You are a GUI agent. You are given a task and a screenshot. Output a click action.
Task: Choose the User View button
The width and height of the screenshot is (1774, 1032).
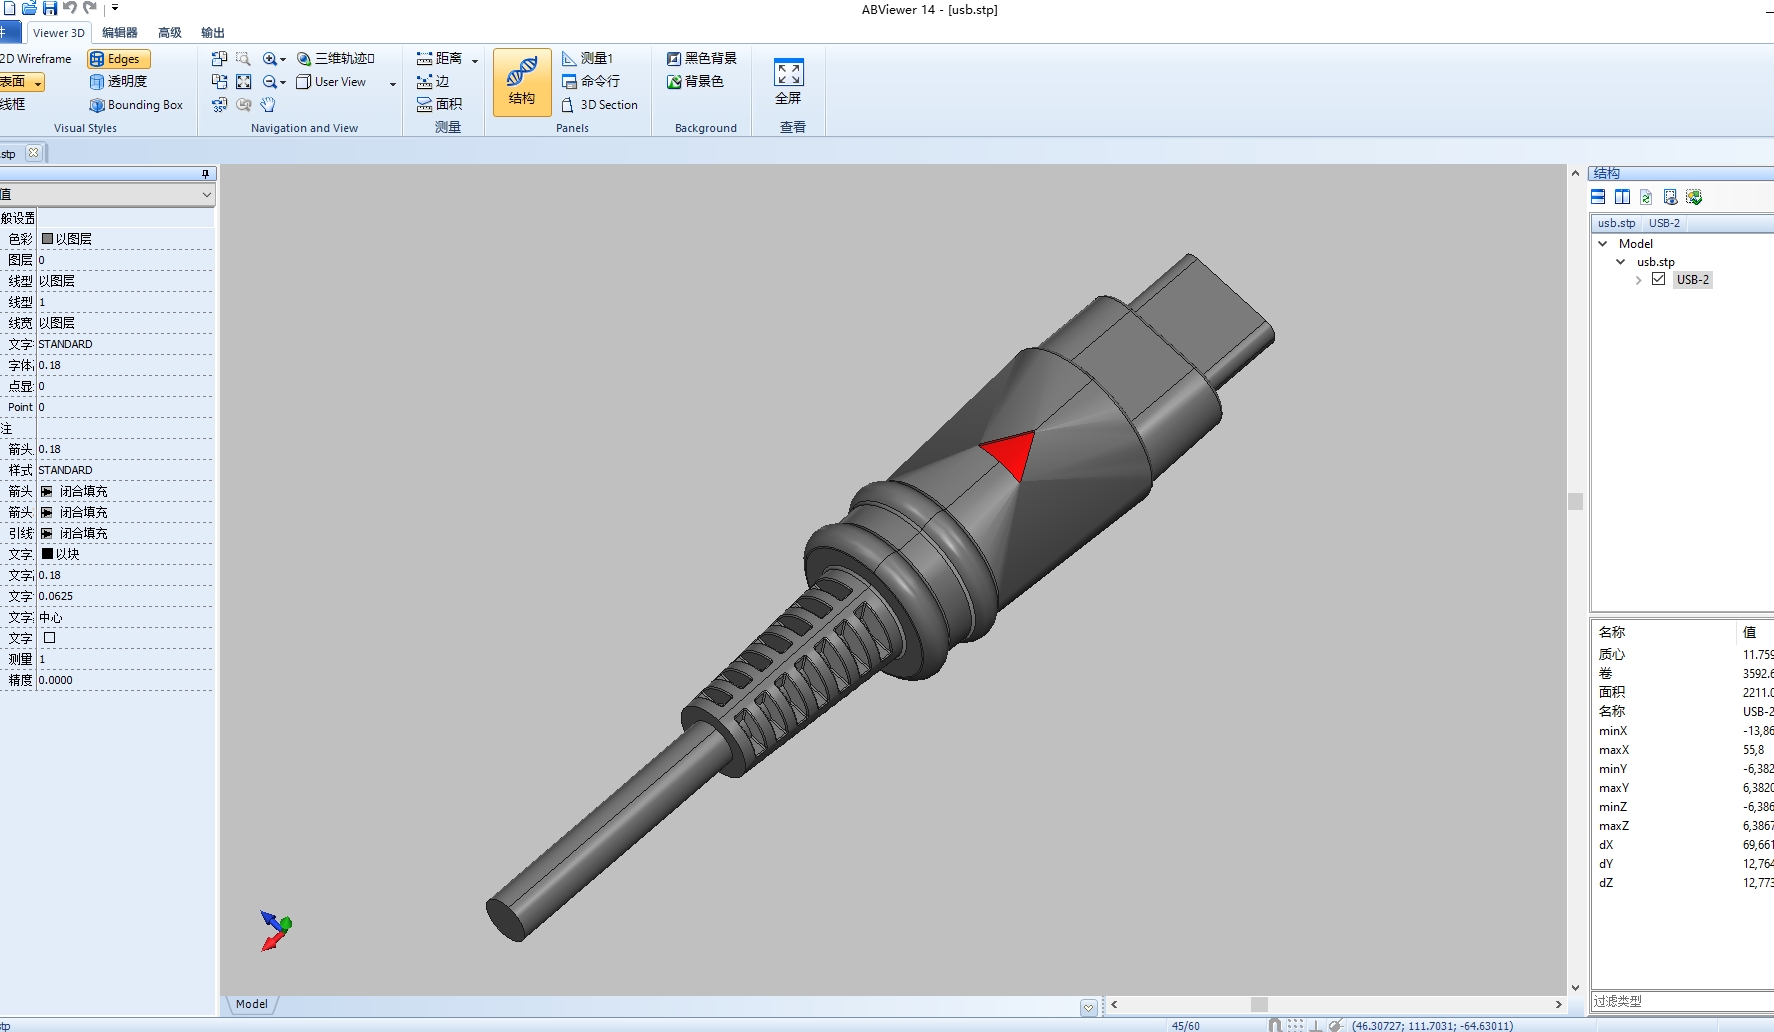(x=332, y=82)
